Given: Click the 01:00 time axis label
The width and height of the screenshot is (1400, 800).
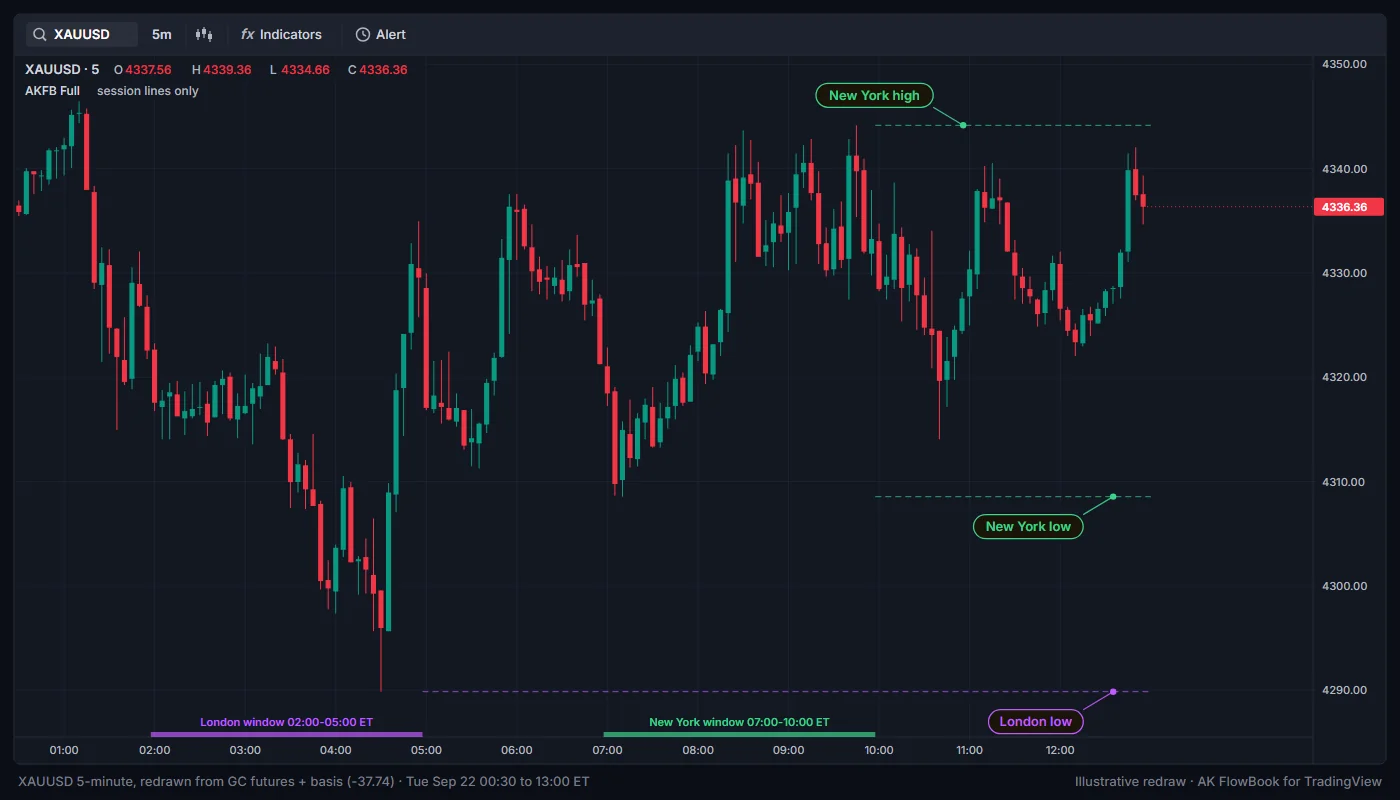Looking at the screenshot, I should tap(64, 750).
